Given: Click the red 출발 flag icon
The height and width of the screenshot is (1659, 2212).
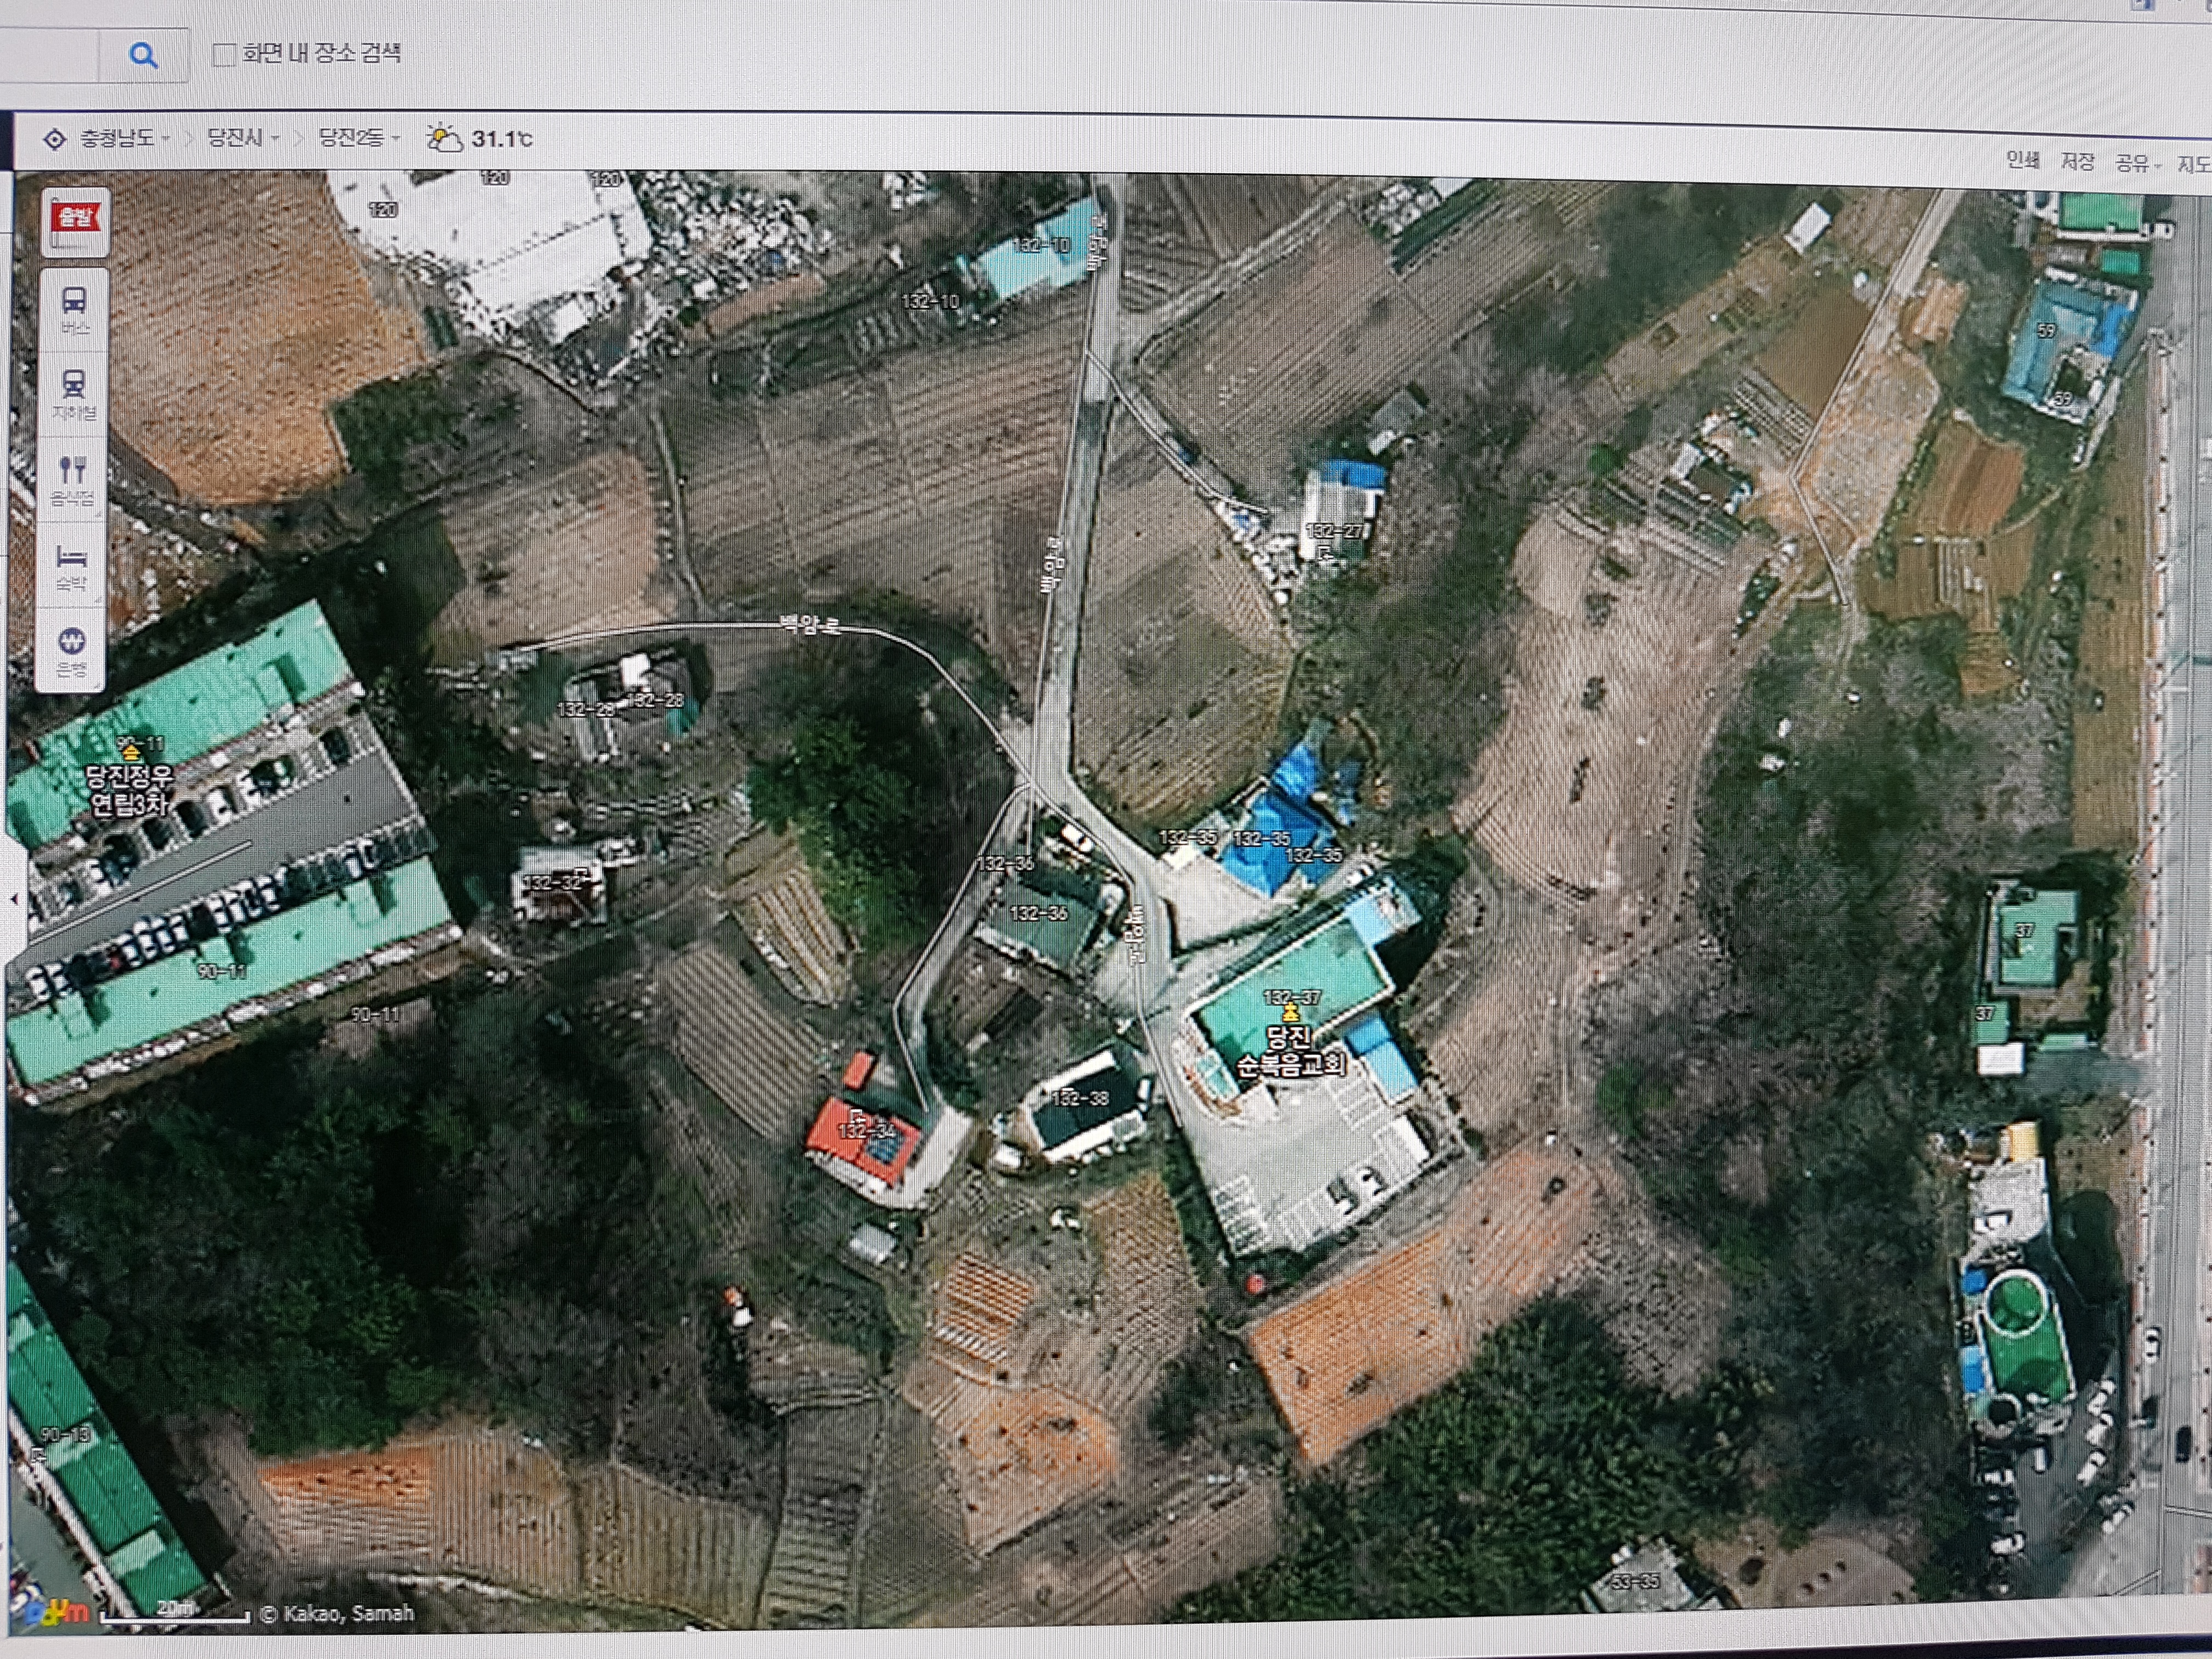Looking at the screenshot, I should tap(76, 220).
